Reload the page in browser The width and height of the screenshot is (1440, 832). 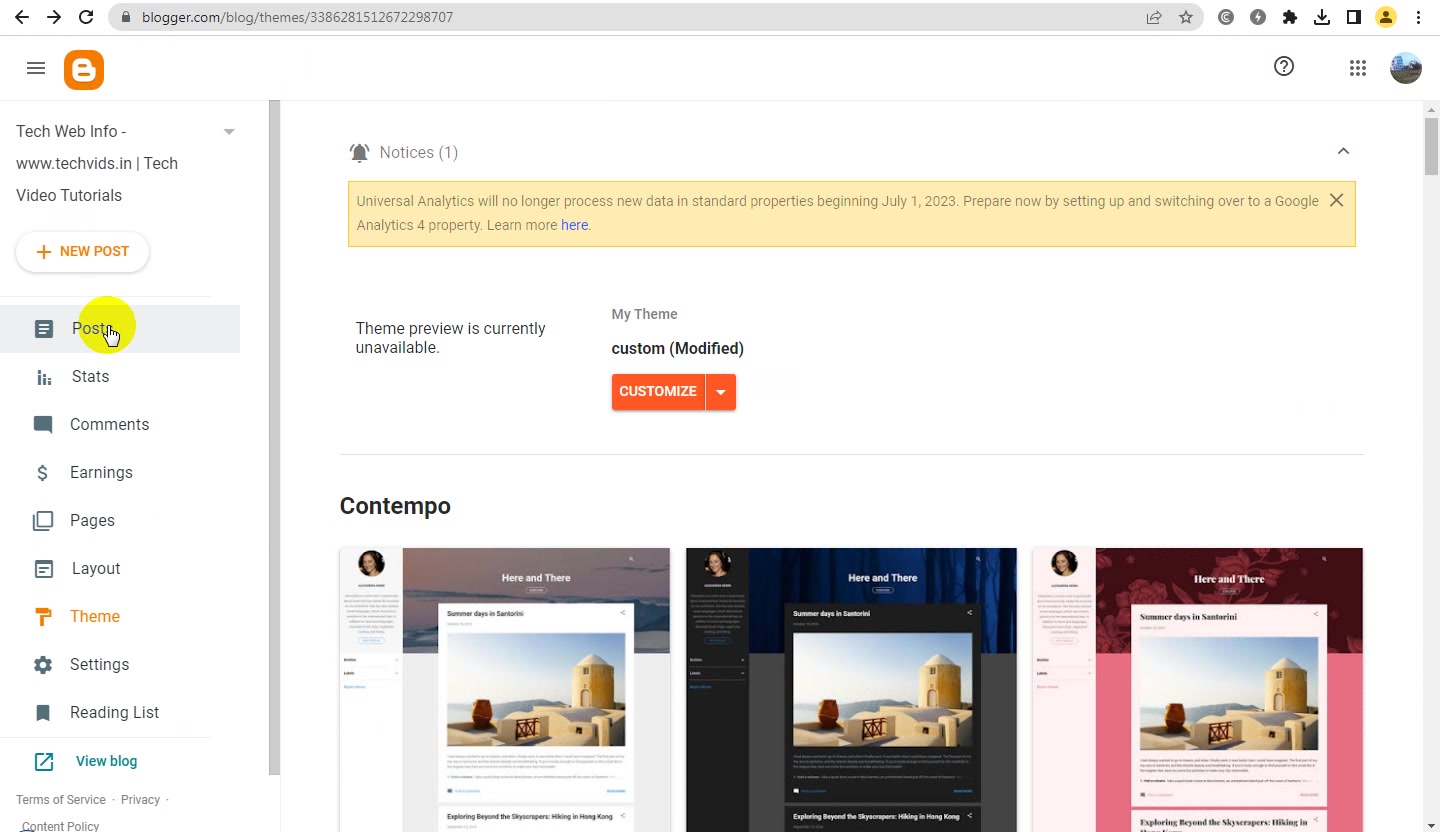(86, 17)
